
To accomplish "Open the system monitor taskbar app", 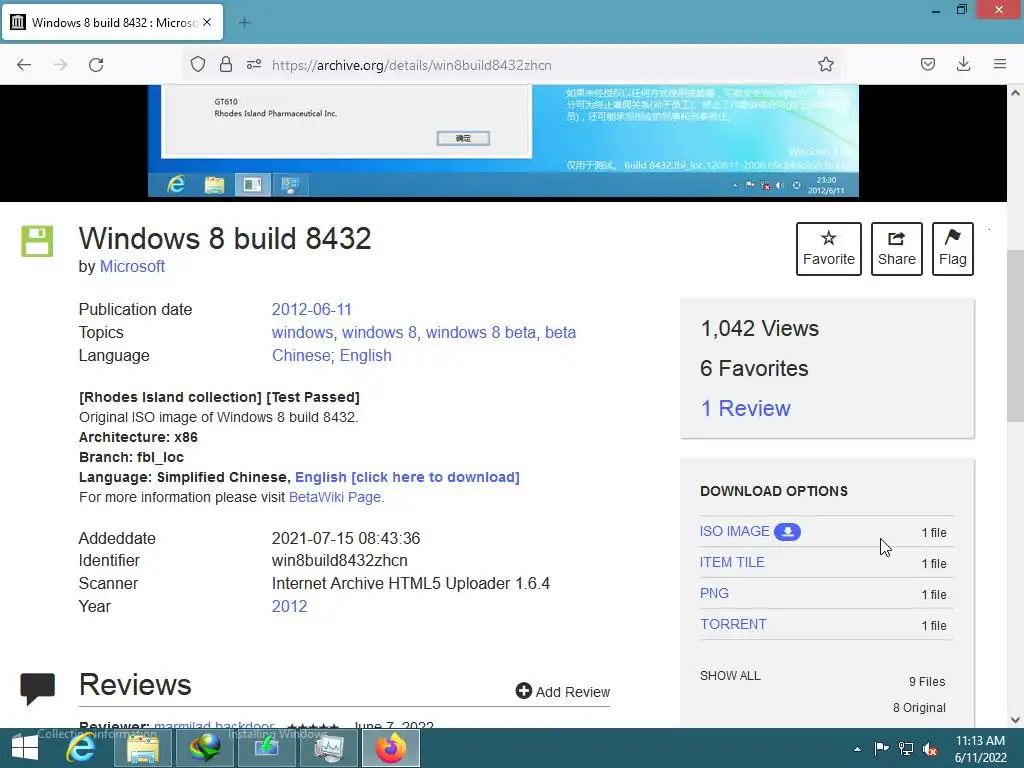I will click(x=328, y=748).
